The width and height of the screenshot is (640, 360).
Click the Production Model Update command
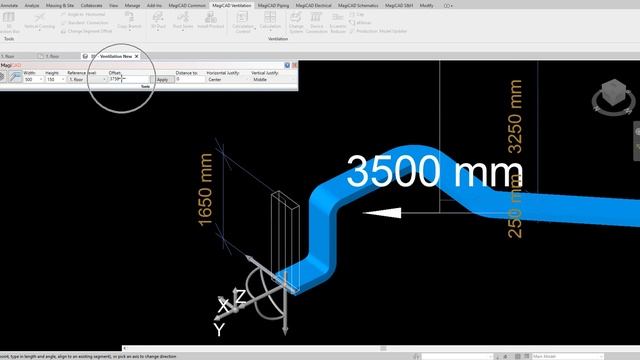pos(378,31)
